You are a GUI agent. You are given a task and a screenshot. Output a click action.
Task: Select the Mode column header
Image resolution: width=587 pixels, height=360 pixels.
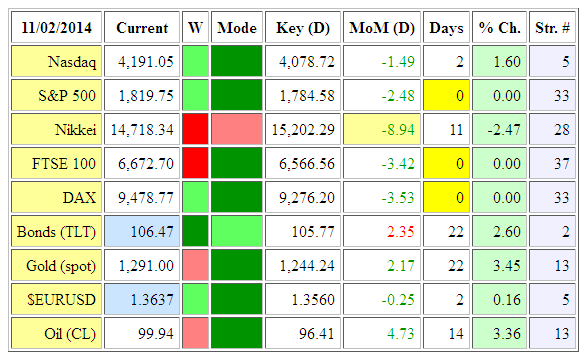pos(237,27)
